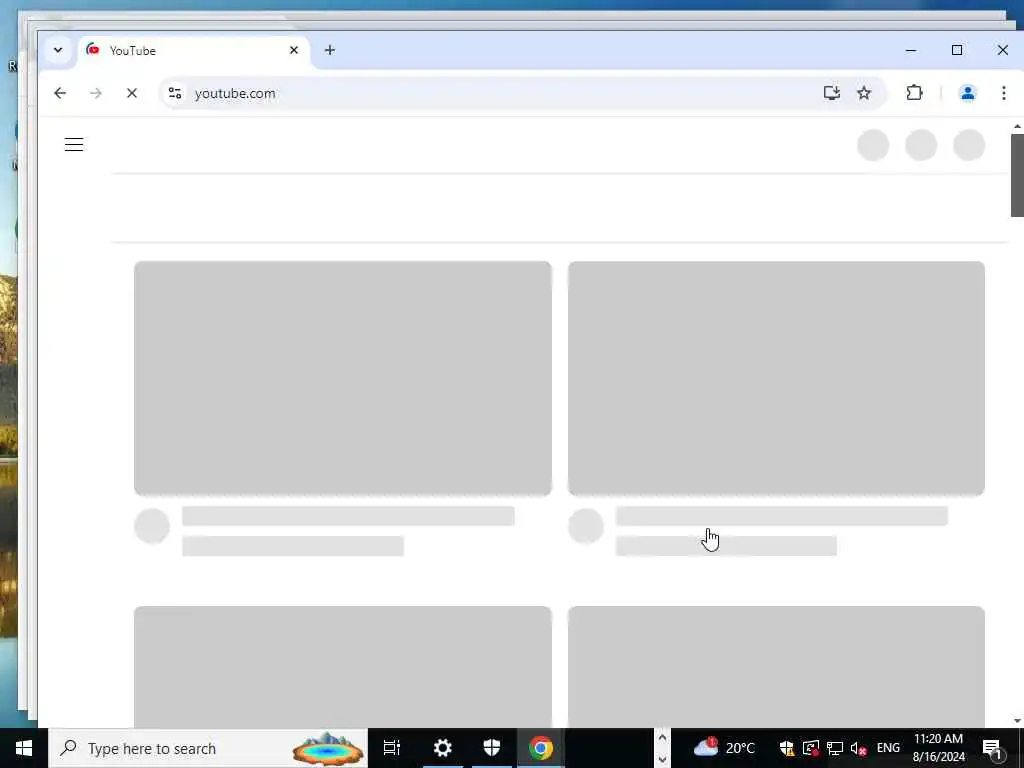1024x768 pixels.
Task: Switch to Chrome on the taskbar
Action: [541, 748]
